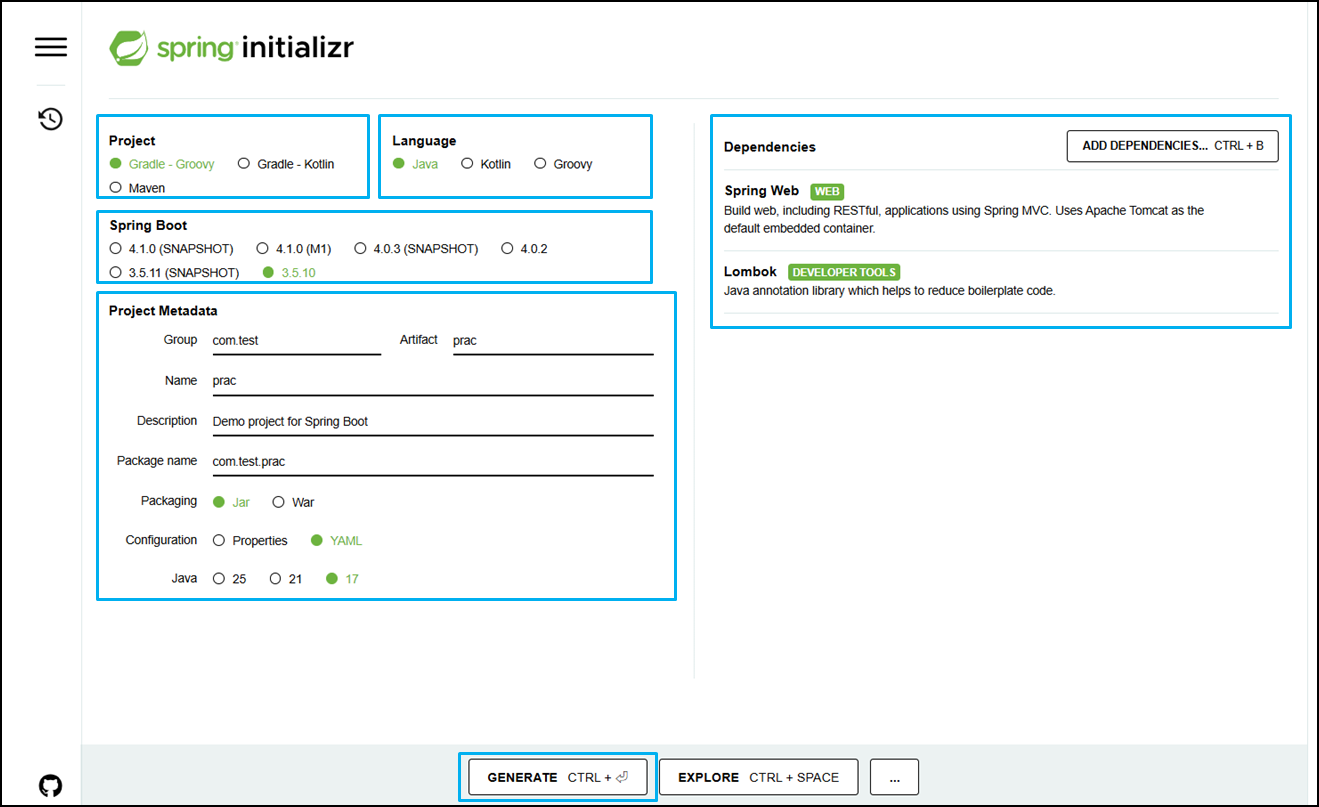The height and width of the screenshot is (807, 1319).
Task: Click the Lombok description text
Action: [x=890, y=291]
